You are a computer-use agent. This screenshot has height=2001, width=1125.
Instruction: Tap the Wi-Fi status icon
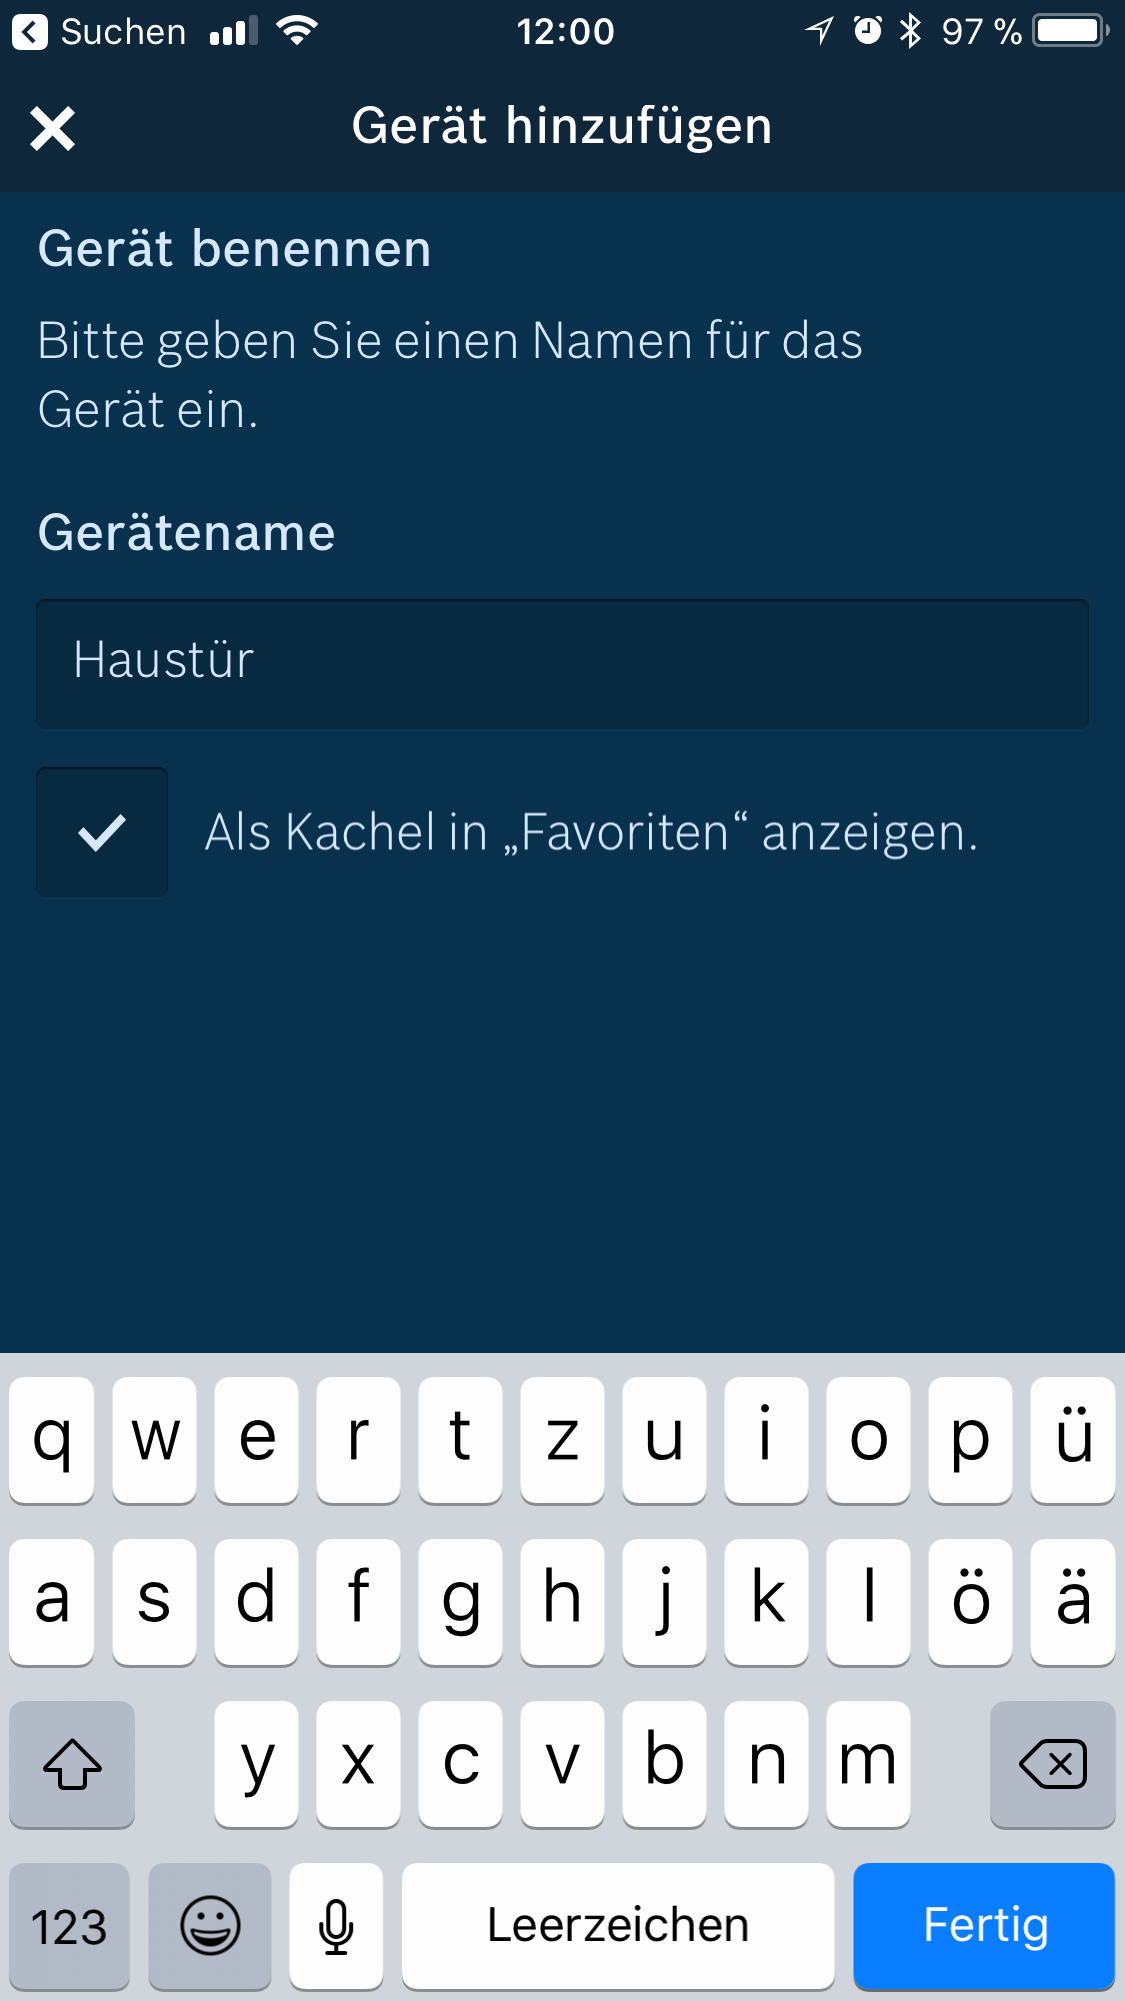[x=297, y=31]
